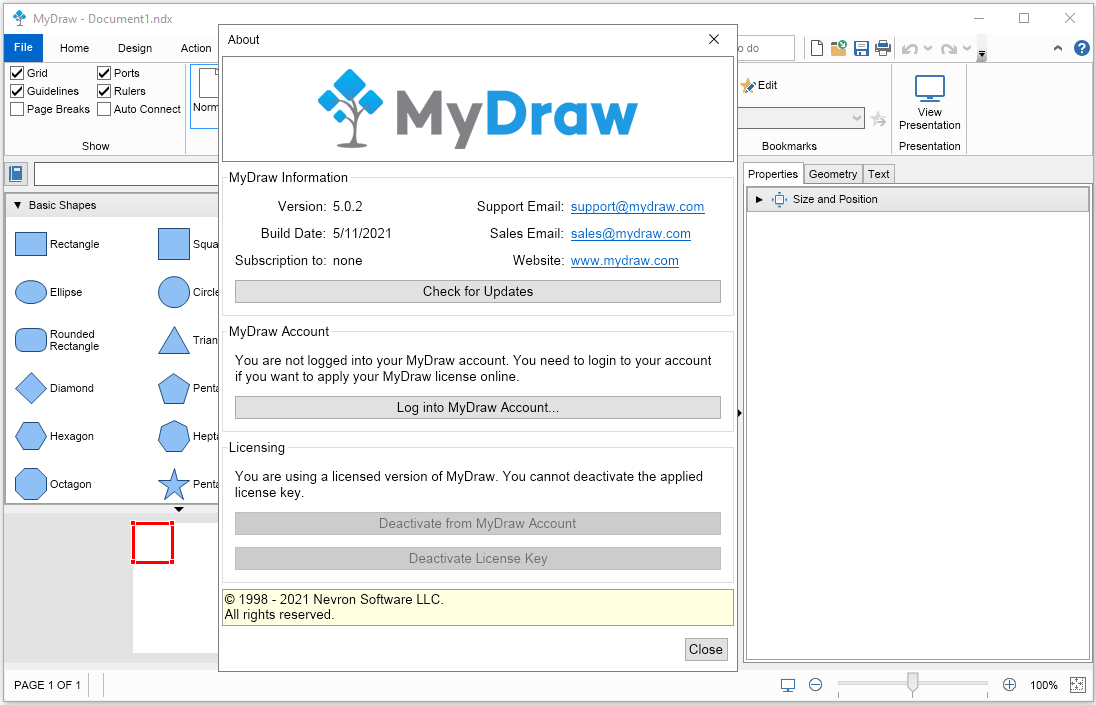
Task: Collapse the ribbon with the chevron
Action: (1058, 48)
